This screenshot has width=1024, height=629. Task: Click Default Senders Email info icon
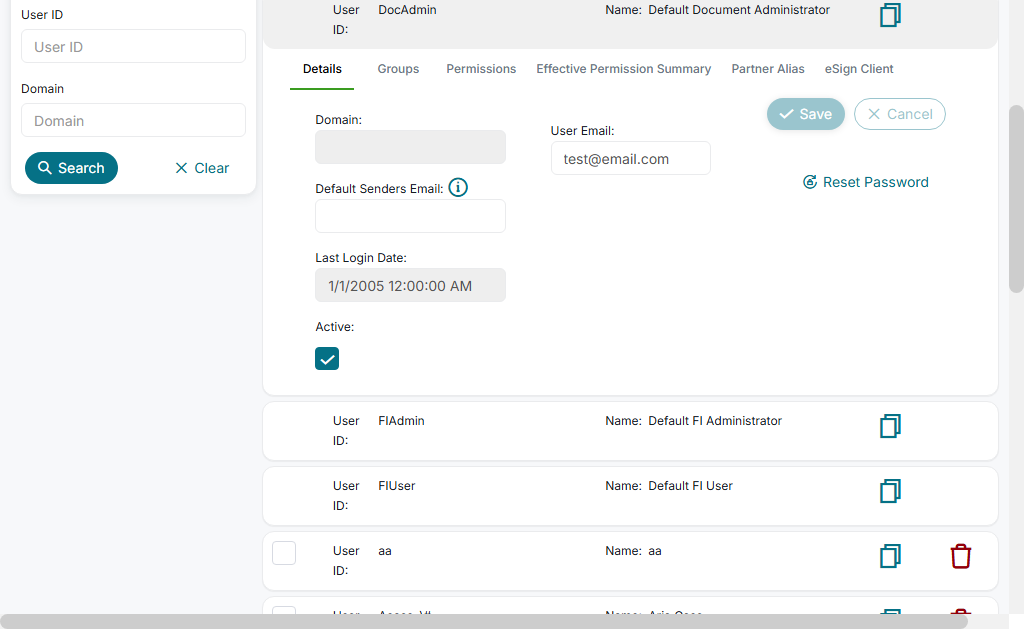(458, 187)
